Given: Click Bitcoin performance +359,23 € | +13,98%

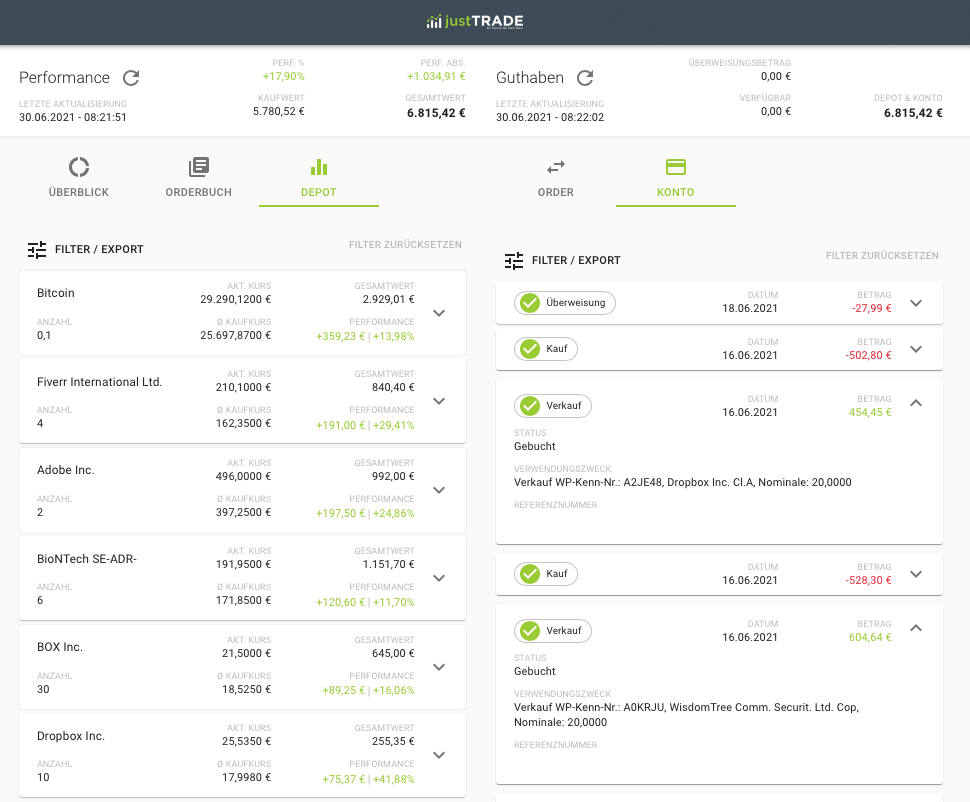Looking at the screenshot, I should pos(366,337).
